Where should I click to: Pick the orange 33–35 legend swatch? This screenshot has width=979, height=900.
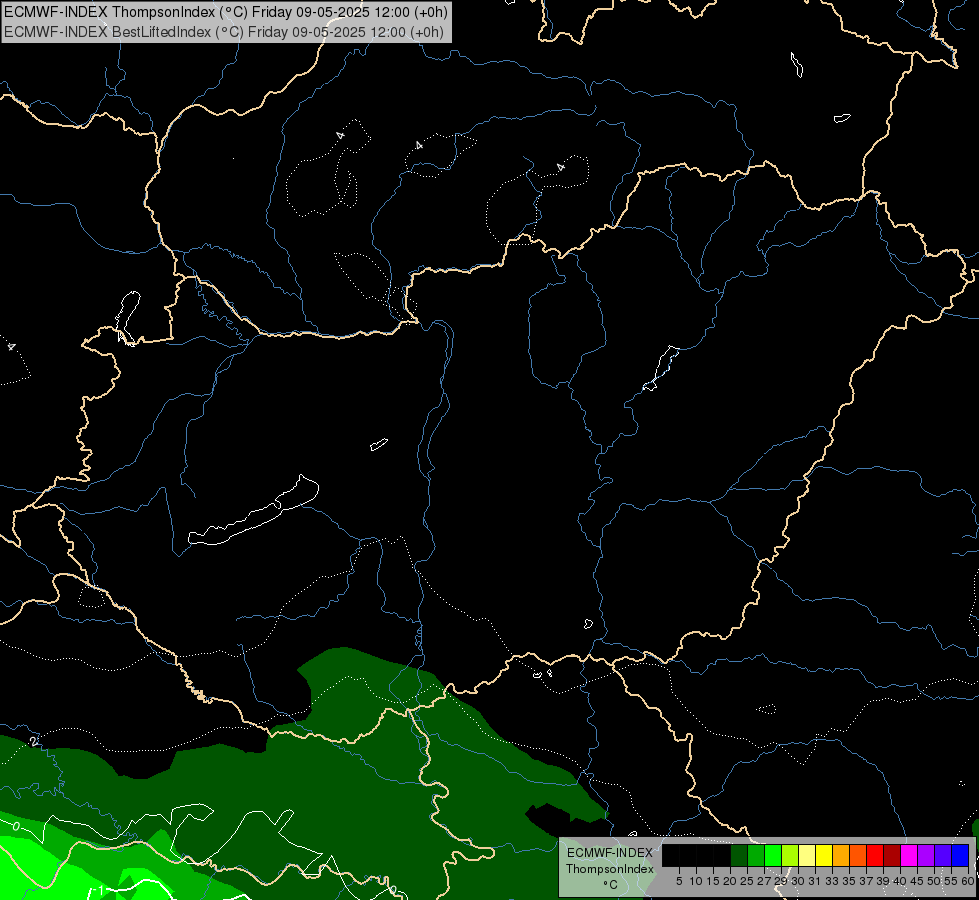coord(841,855)
